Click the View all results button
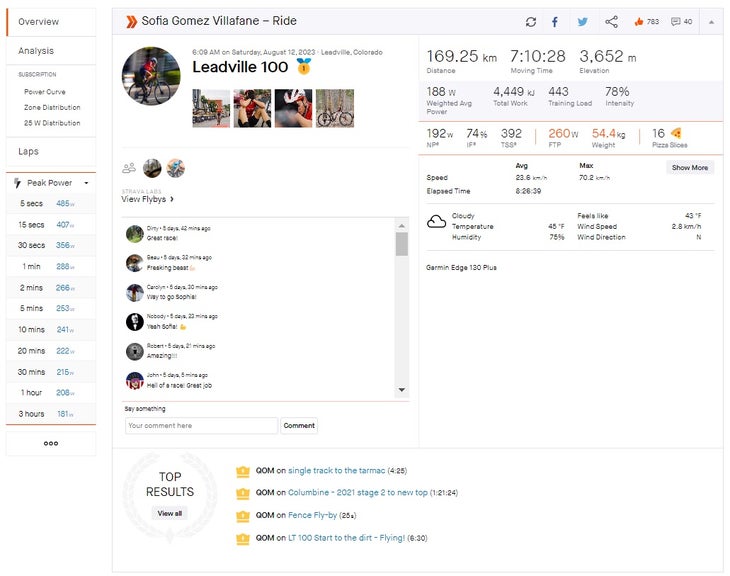730x576 pixels. click(x=170, y=513)
